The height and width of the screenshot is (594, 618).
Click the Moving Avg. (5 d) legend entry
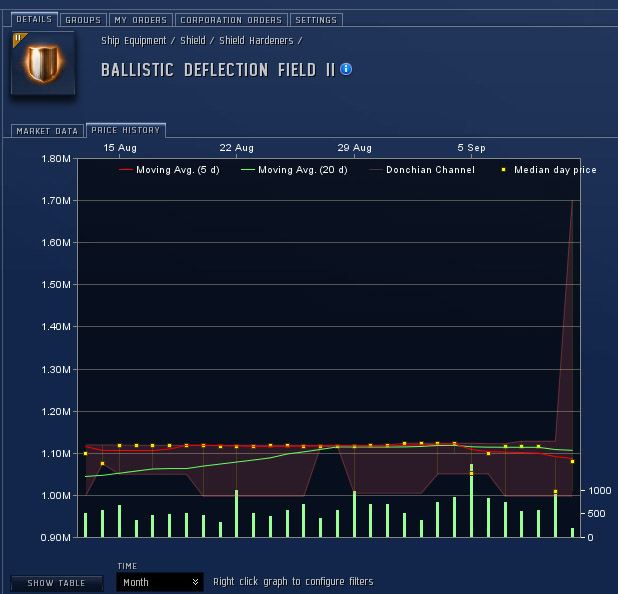[169, 170]
